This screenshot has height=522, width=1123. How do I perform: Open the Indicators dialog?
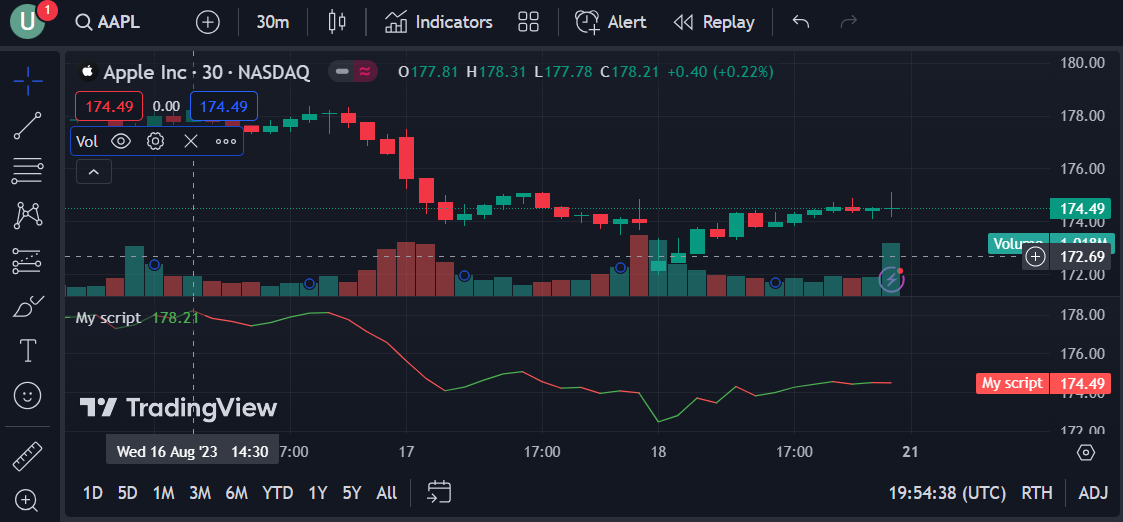[439, 22]
